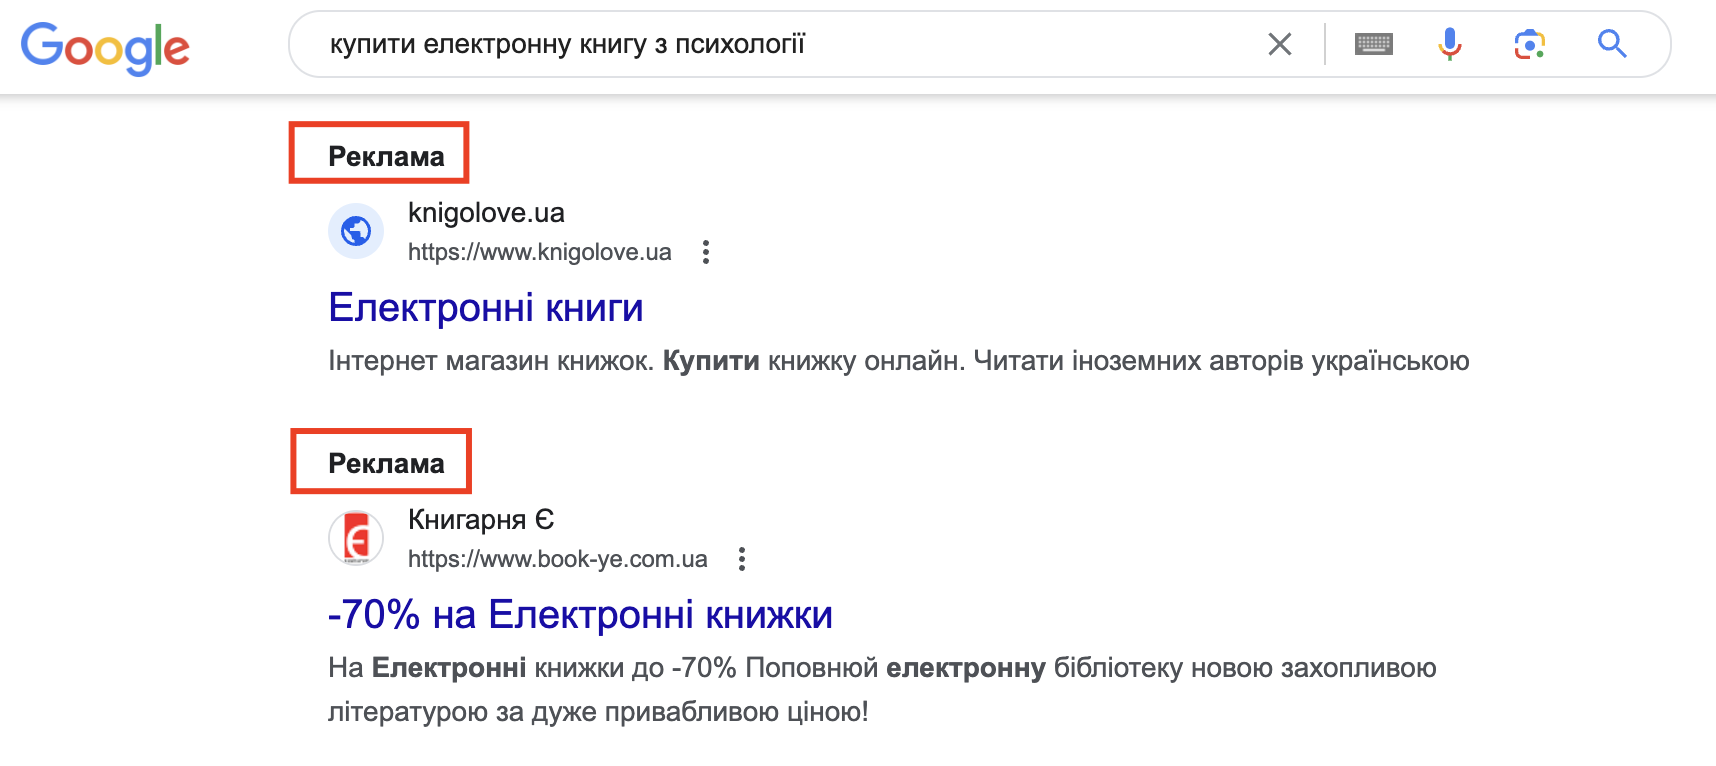The height and width of the screenshot is (766, 1716).
Task: Click the Книгарня Є logo favicon
Action: 356,538
